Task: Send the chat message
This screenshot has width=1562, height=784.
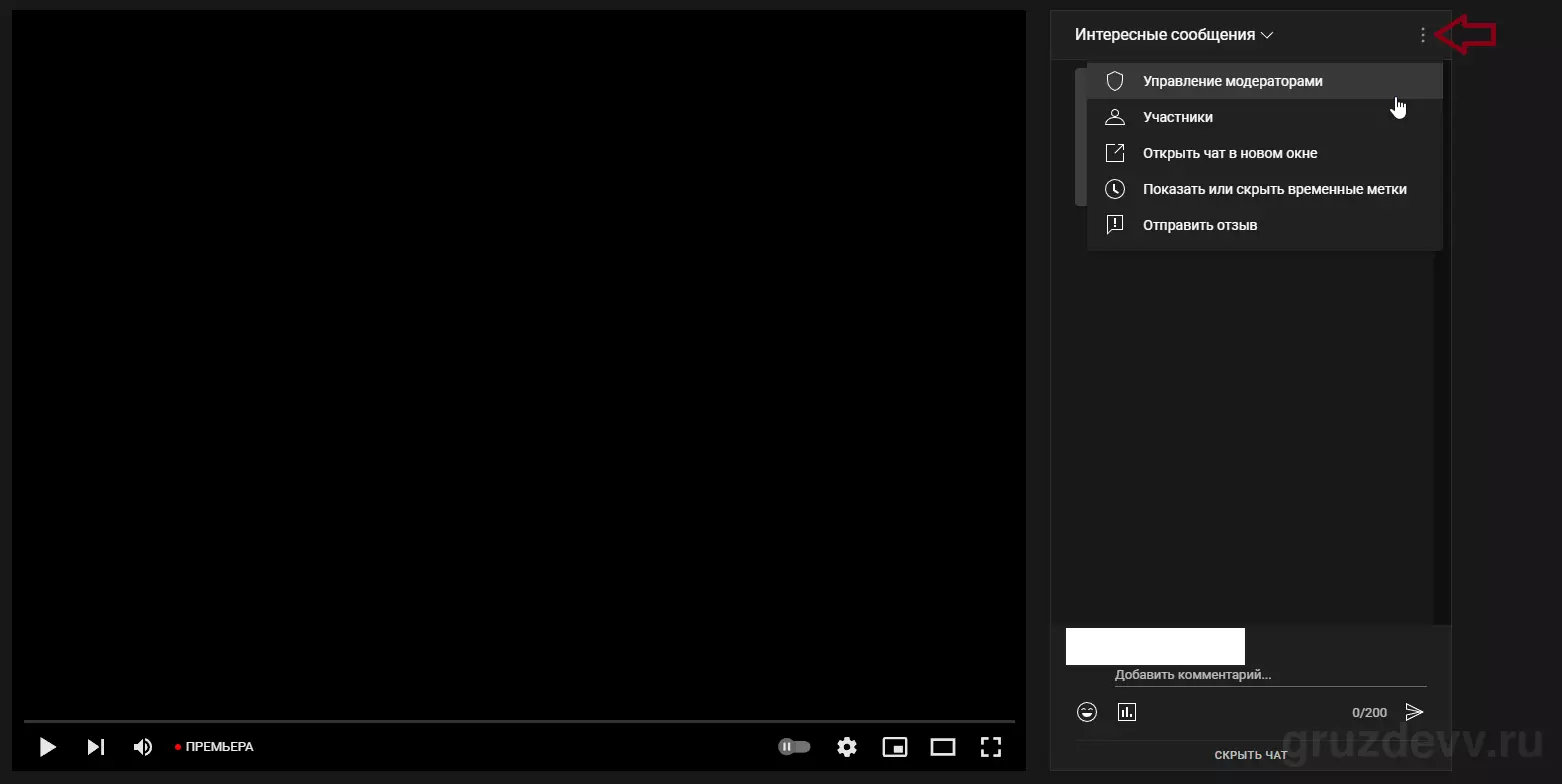Action: pos(1414,712)
